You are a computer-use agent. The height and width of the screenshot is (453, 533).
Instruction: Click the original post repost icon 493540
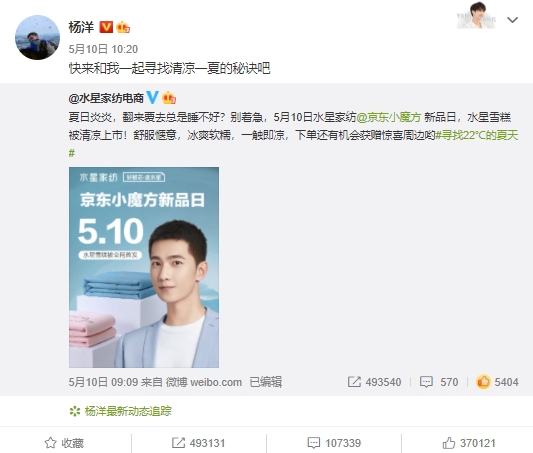click(374, 382)
